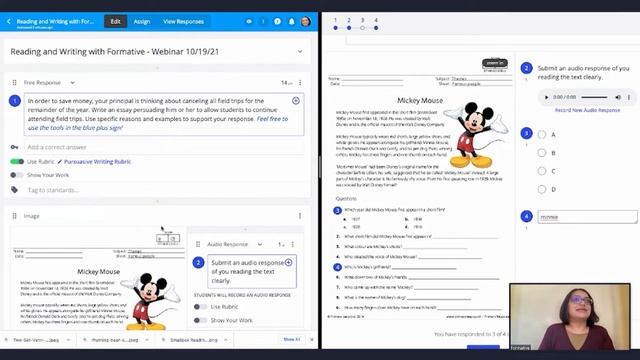Viewport: 640px width, 360px height.
Task: Grab the Audio Response drag handle
Action: (198, 244)
